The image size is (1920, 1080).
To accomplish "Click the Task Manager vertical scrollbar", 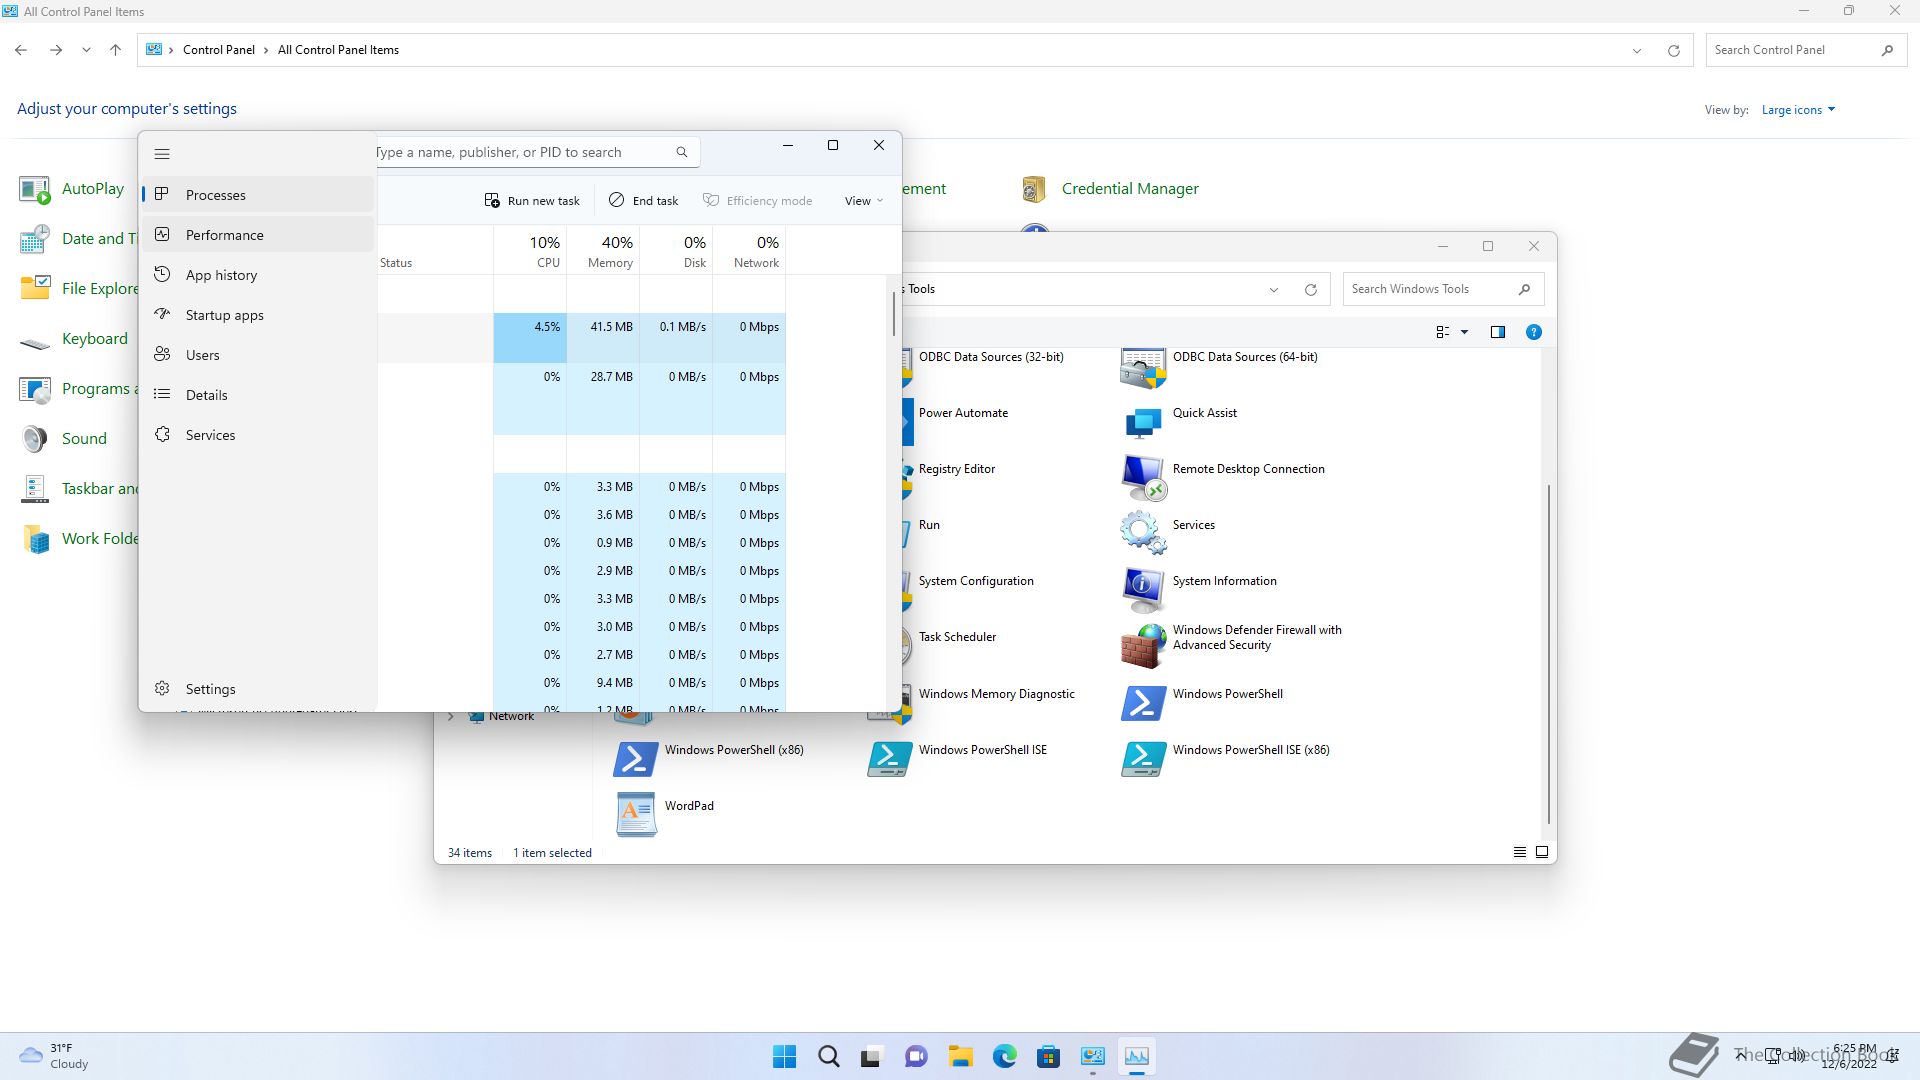I will coord(894,313).
